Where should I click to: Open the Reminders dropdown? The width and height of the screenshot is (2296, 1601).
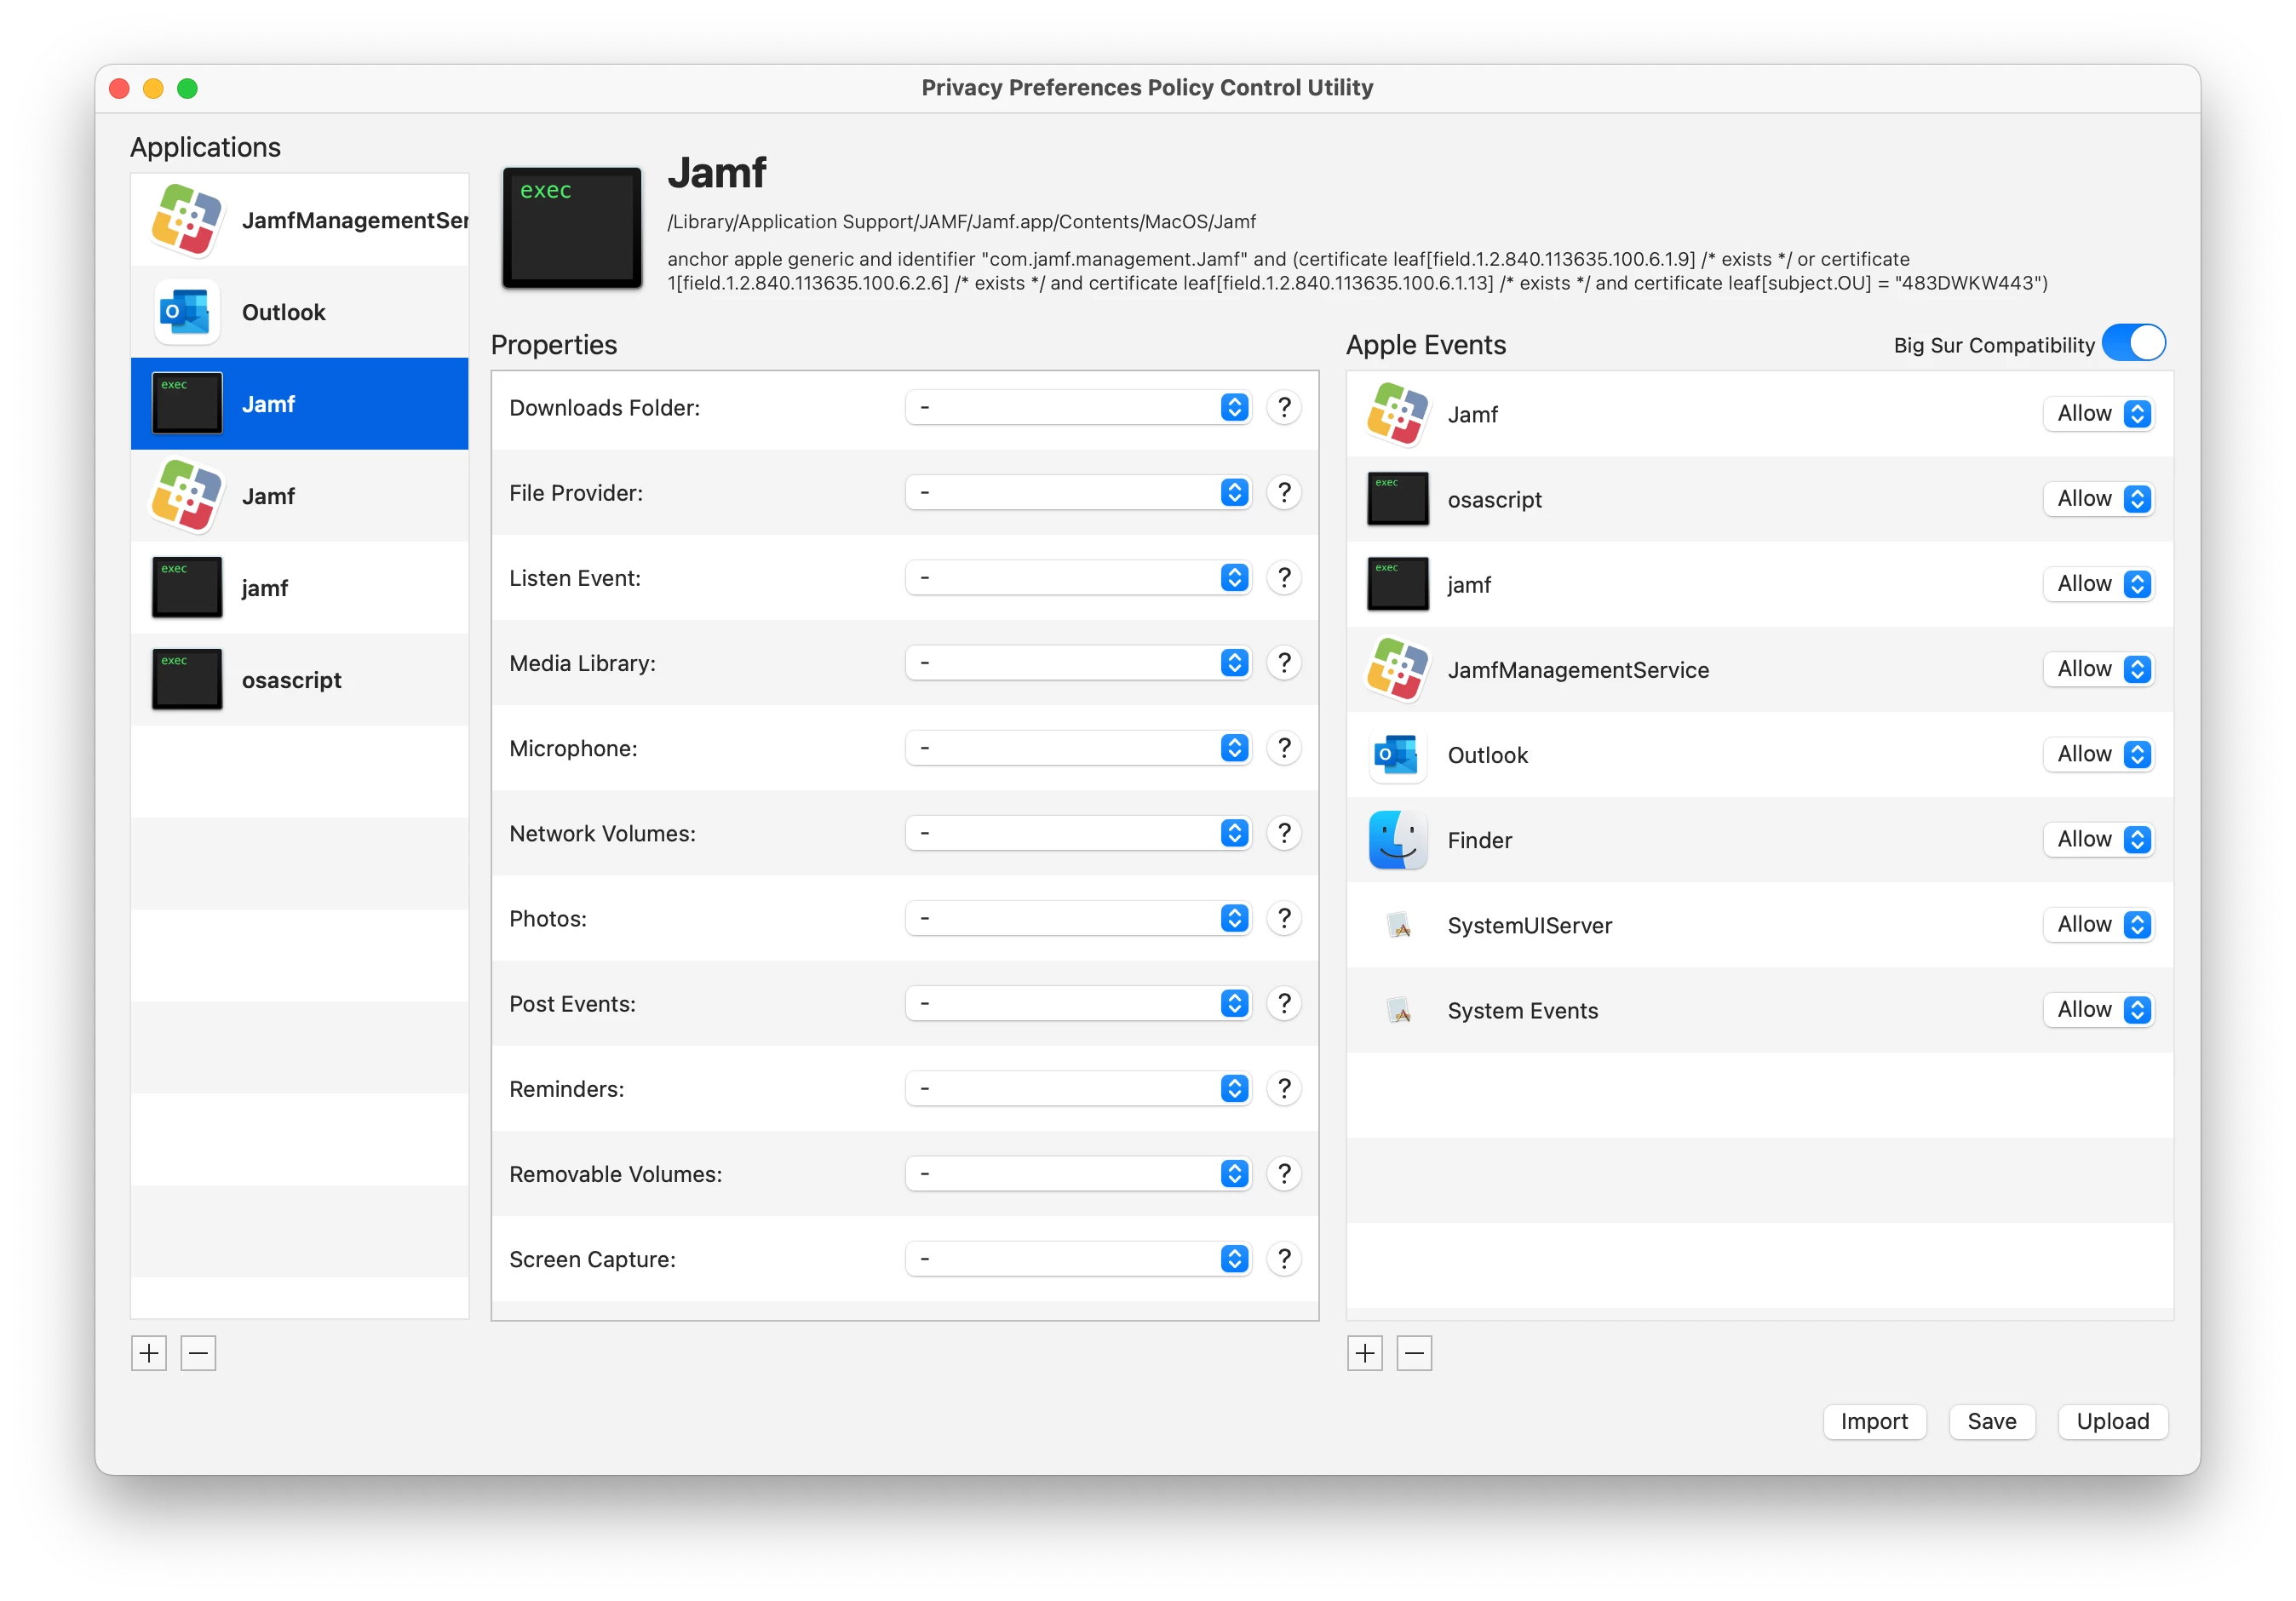tap(1078, 1088)
